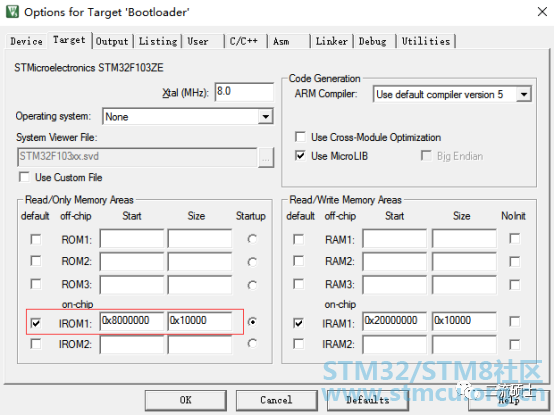Toggle the Big Endian checkbox
The height and width of the screenshot is (416, 554).
click(x=426, y=156)
